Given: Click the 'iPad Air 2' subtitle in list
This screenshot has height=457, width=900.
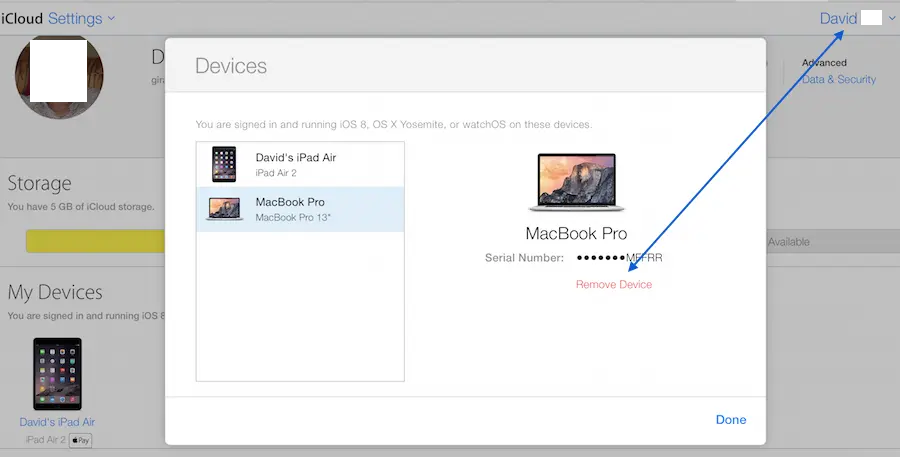Looking at the screenshot, I should tap(276, 173).
